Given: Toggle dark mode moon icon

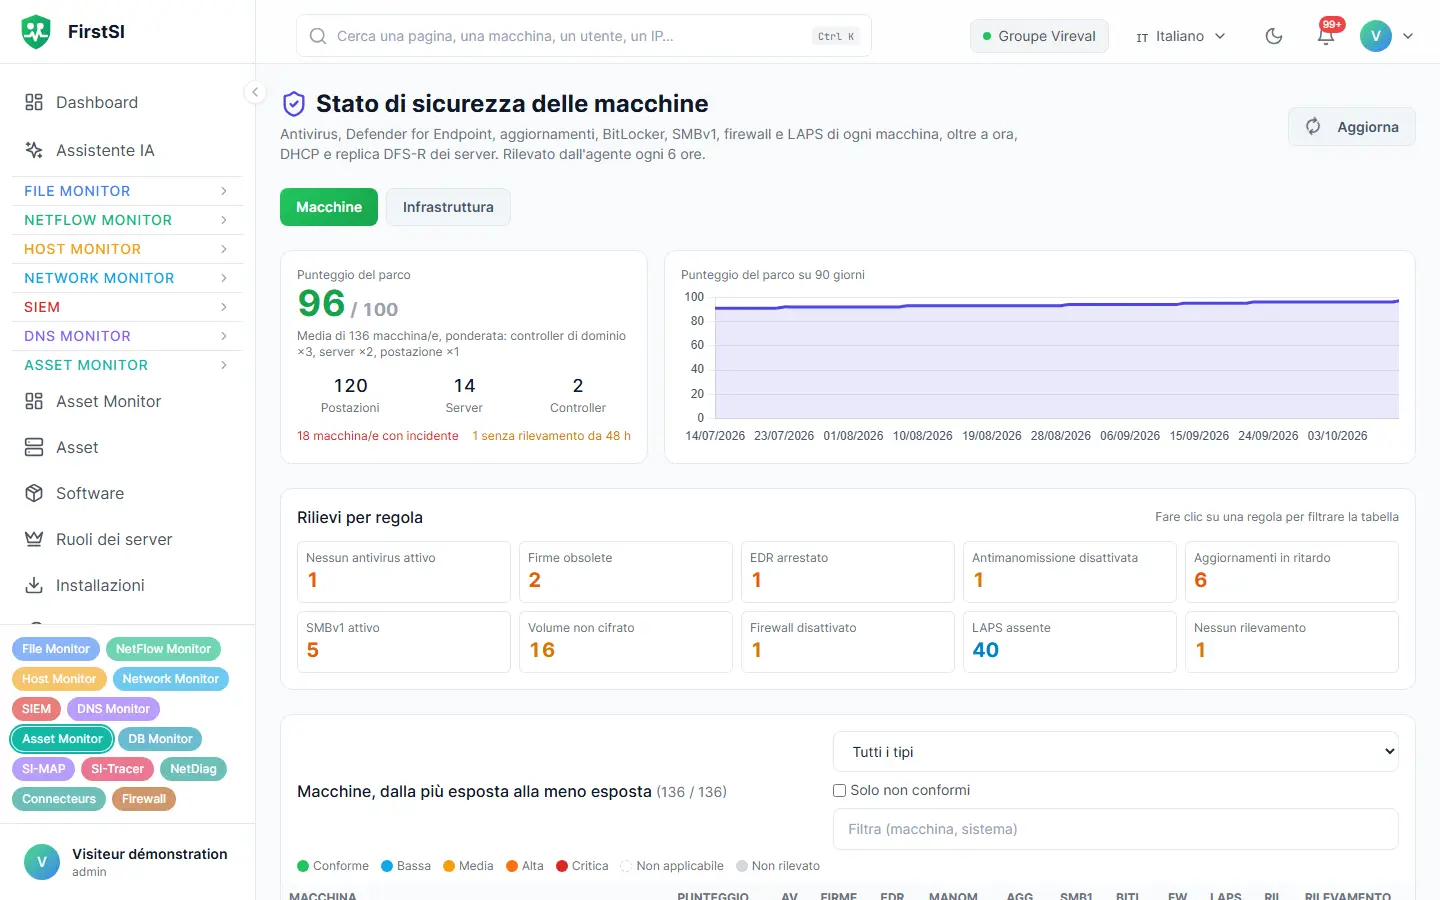Looking at the screenshot, I should (1274, 36).
